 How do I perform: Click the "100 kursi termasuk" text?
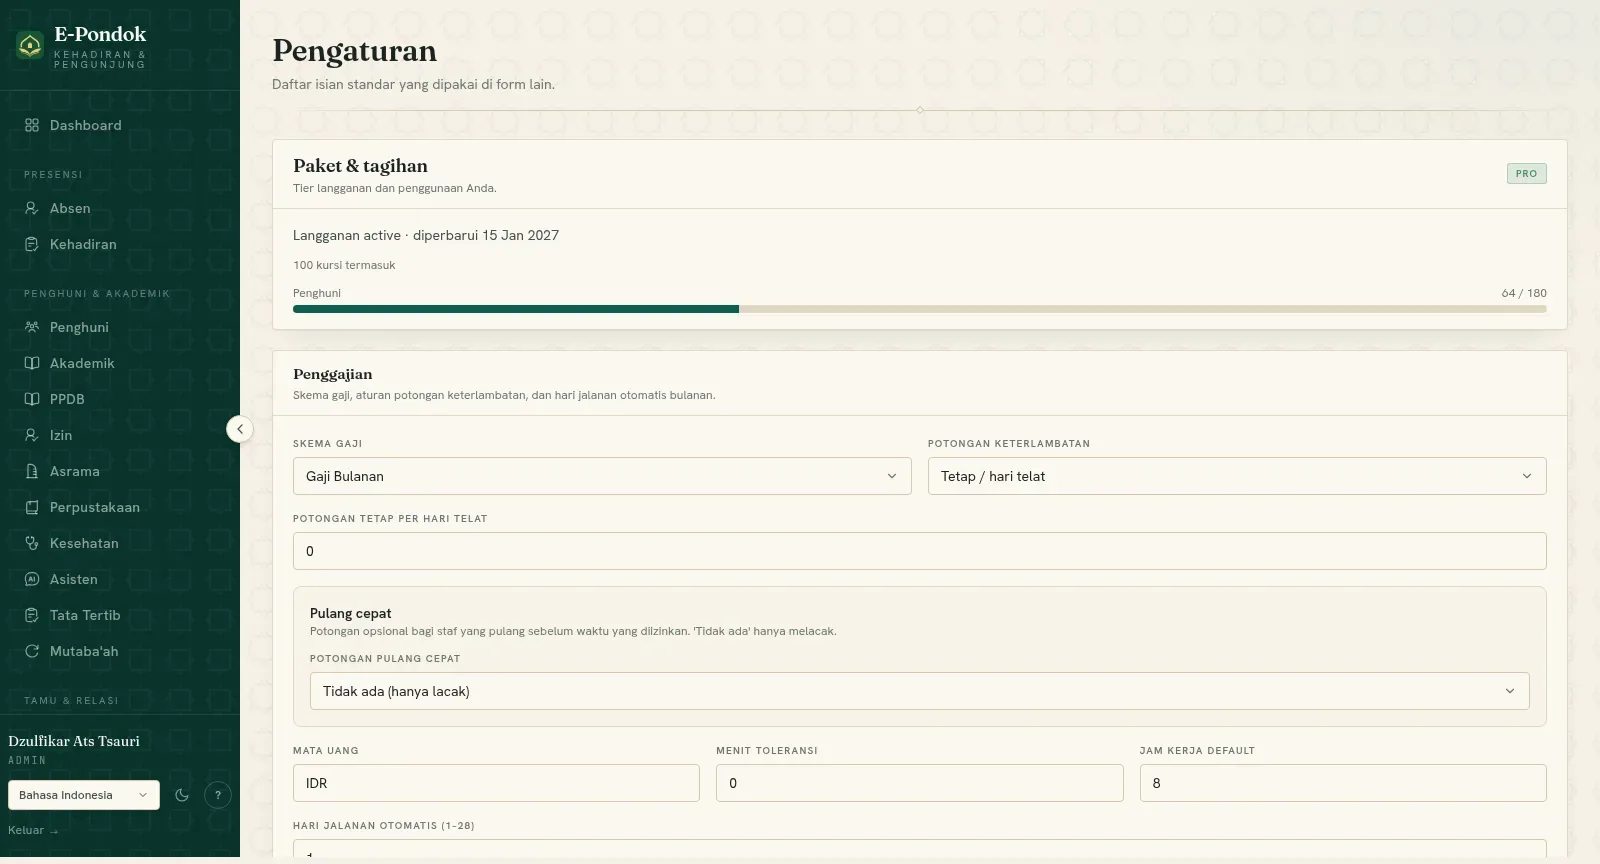(344, 265)
